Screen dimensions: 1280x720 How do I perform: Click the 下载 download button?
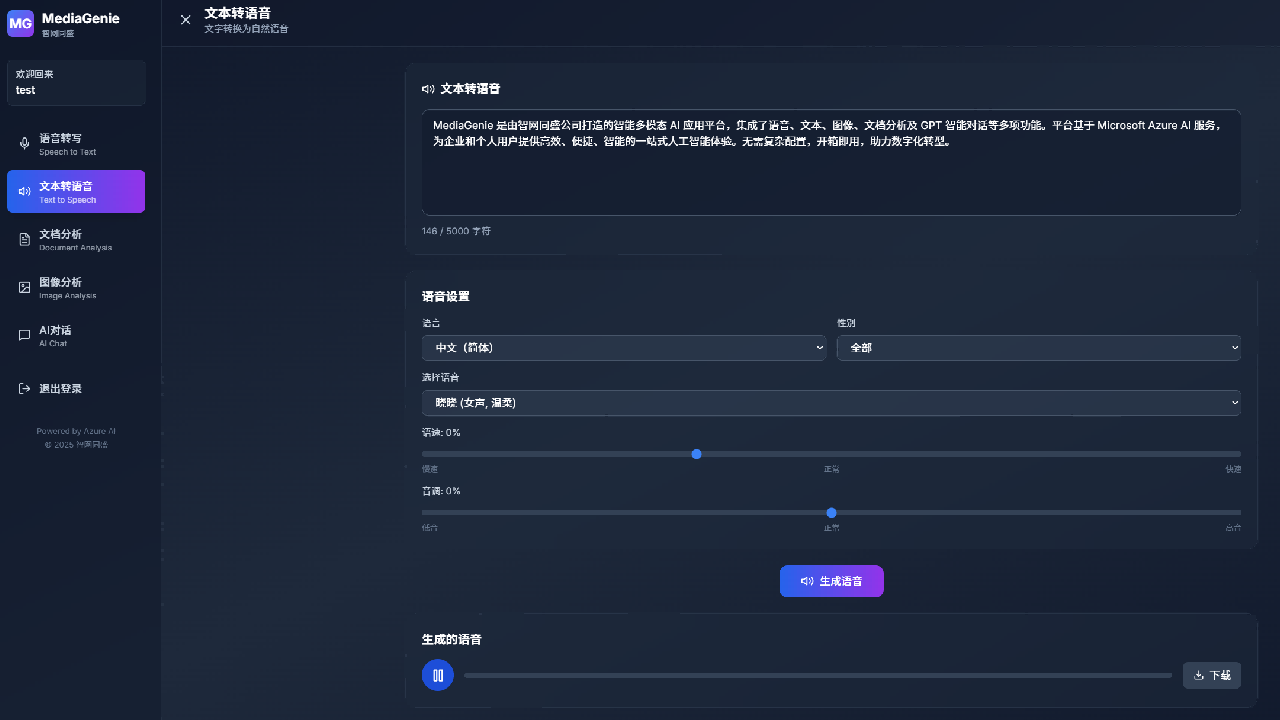point(1212,675)
